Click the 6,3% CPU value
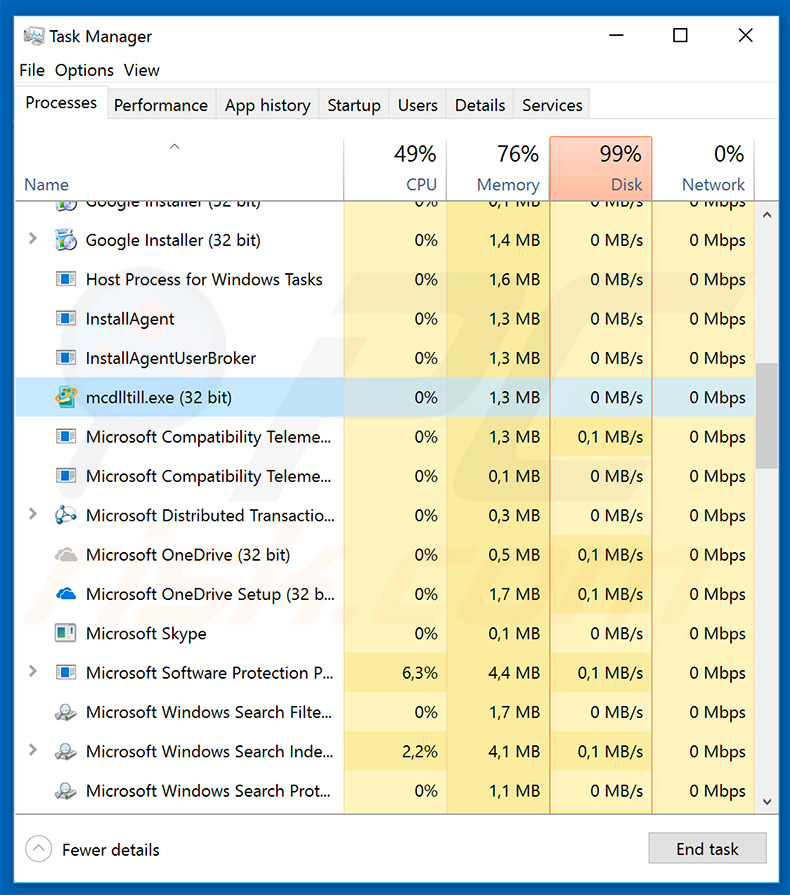Viewport: 790px width, 895px height. click(x=420, y=673)
